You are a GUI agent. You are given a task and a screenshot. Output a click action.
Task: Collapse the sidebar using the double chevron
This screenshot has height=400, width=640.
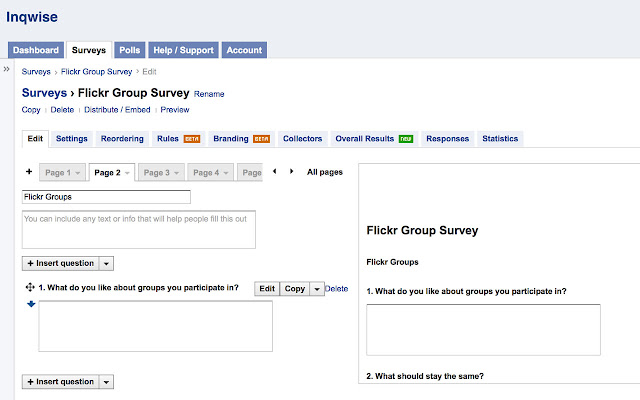pos(6,70)
